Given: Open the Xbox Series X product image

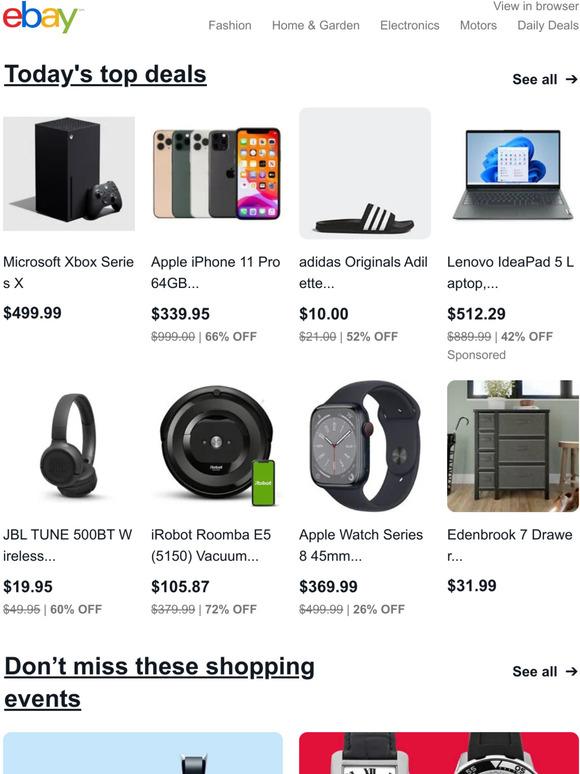Looking at the screenshot, I should pyautogui.click(x=69, y=173).
